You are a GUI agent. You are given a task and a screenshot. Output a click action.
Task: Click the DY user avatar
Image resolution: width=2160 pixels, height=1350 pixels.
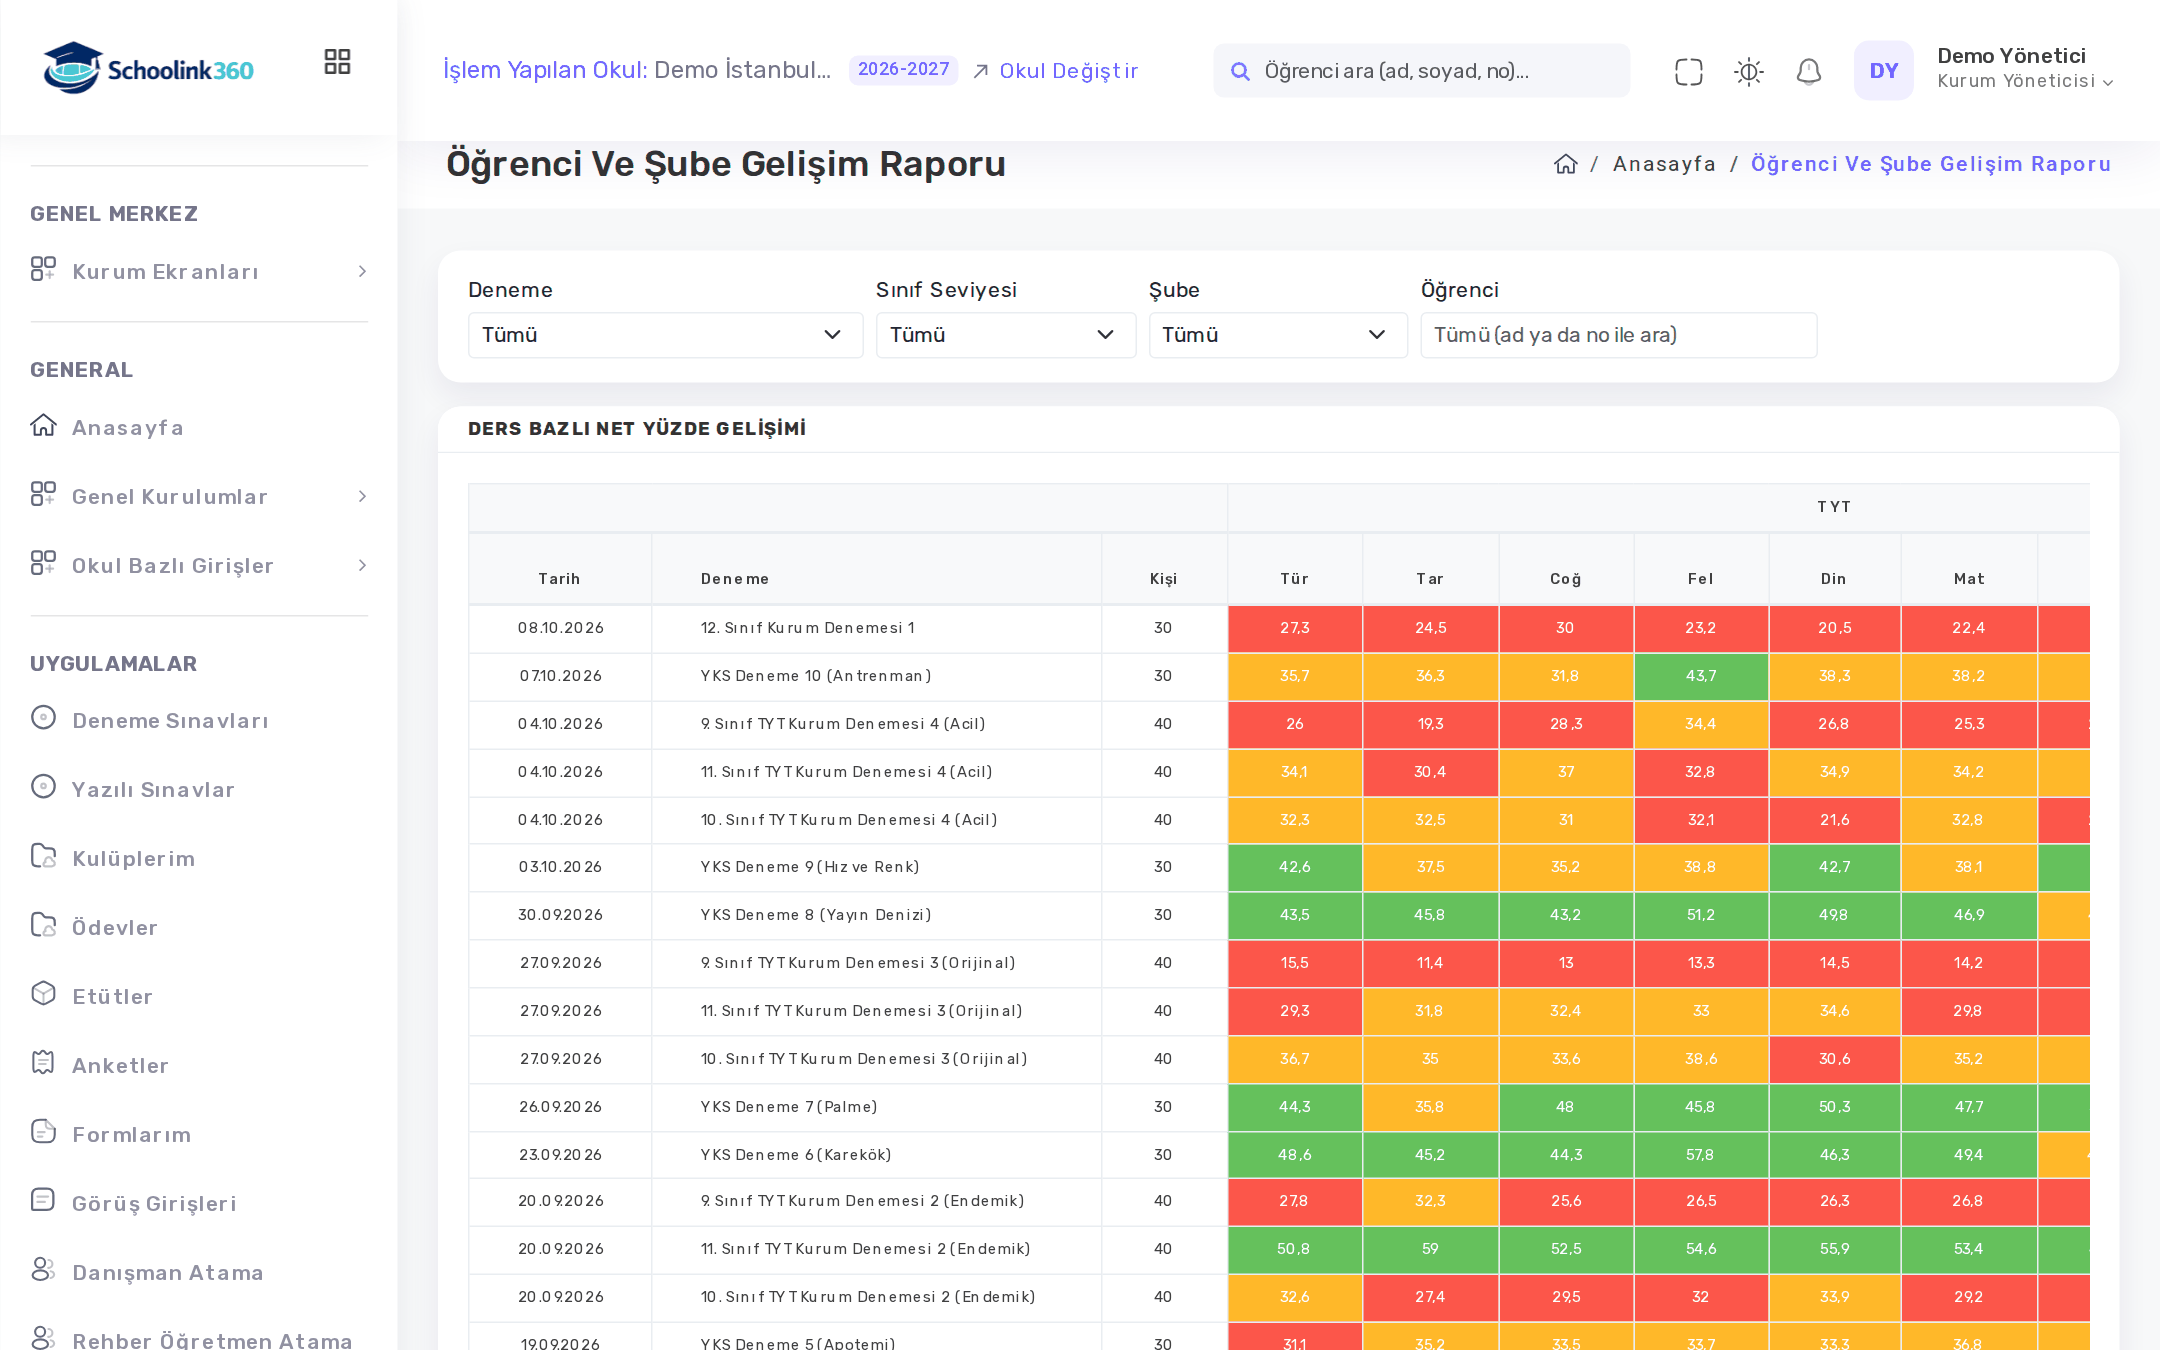[1883, 70]
